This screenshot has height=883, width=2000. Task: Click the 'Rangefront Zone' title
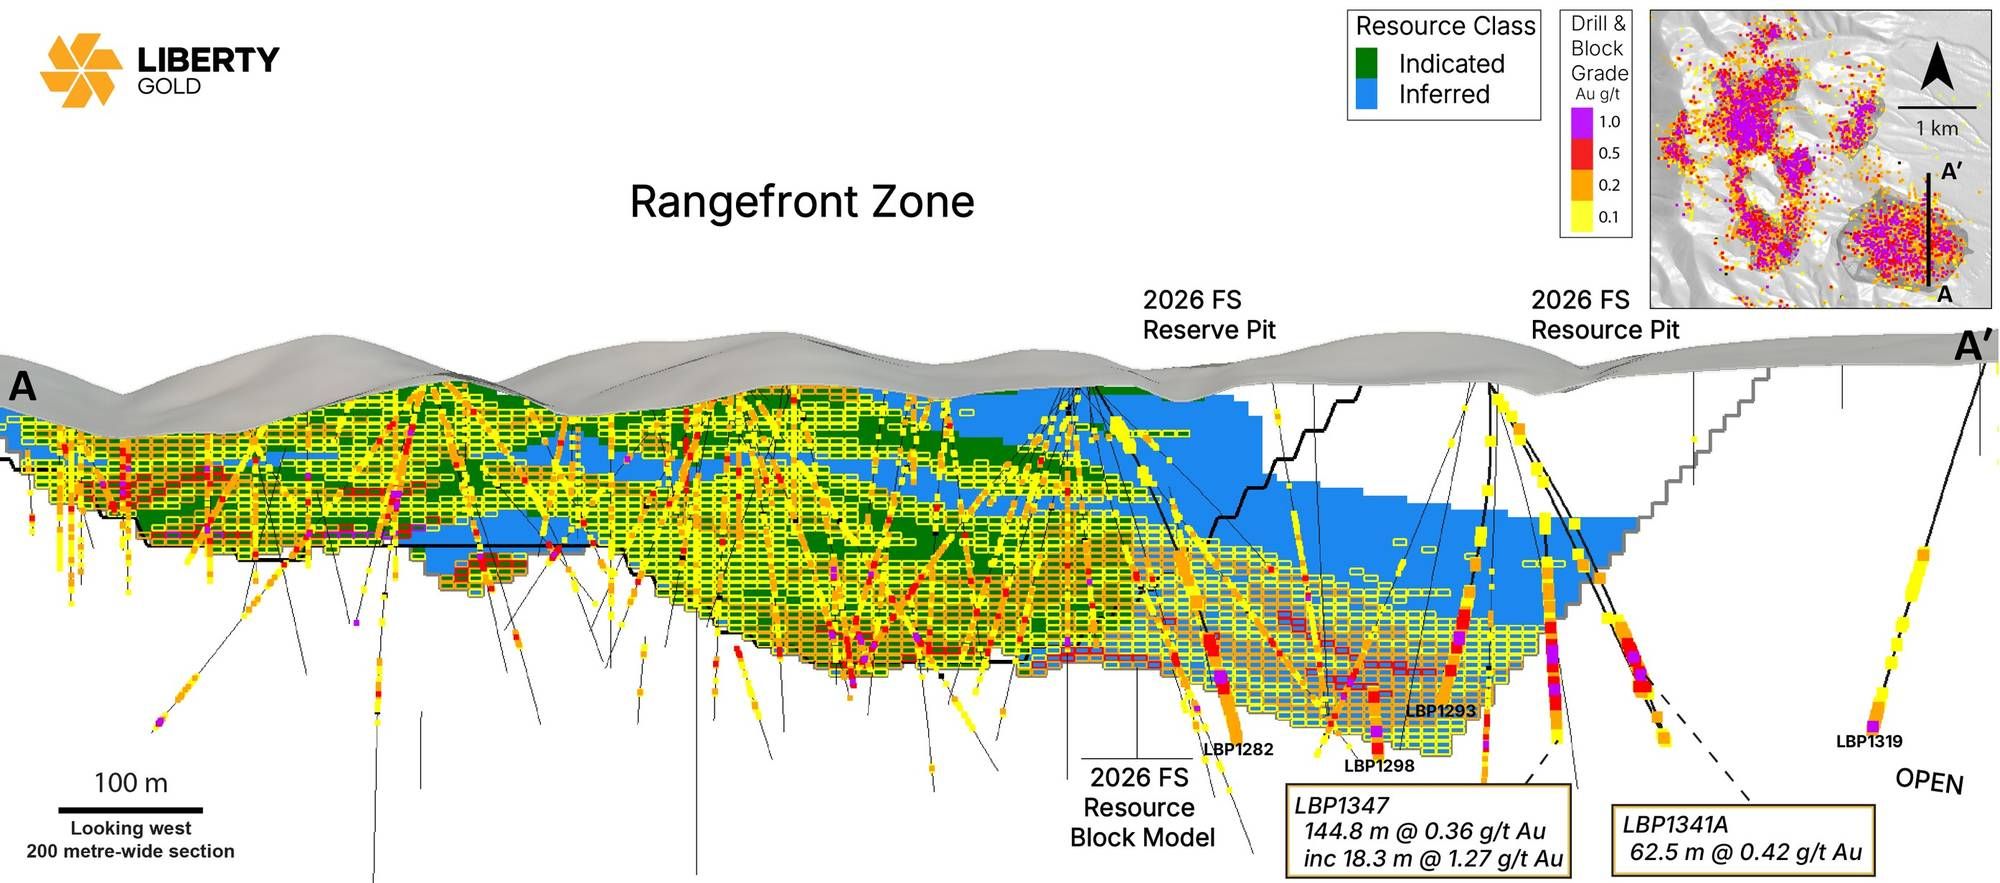pos(802,201)
